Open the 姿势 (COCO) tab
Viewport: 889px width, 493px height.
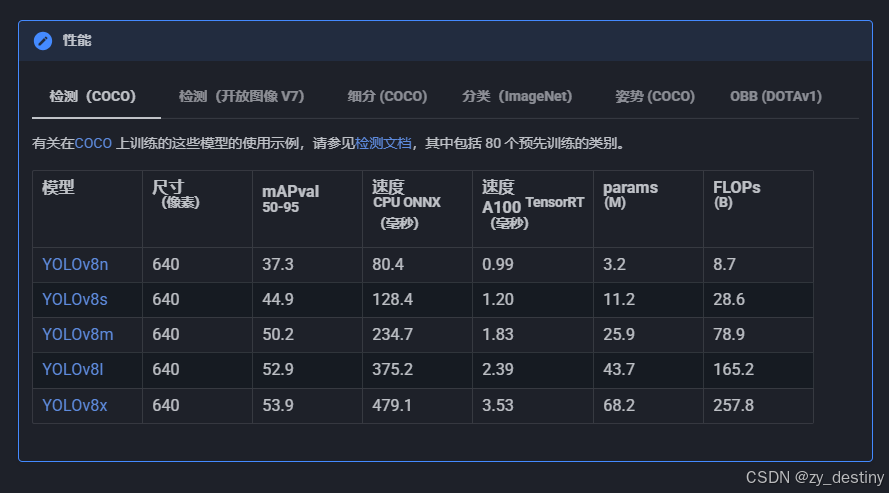point(655,96)
